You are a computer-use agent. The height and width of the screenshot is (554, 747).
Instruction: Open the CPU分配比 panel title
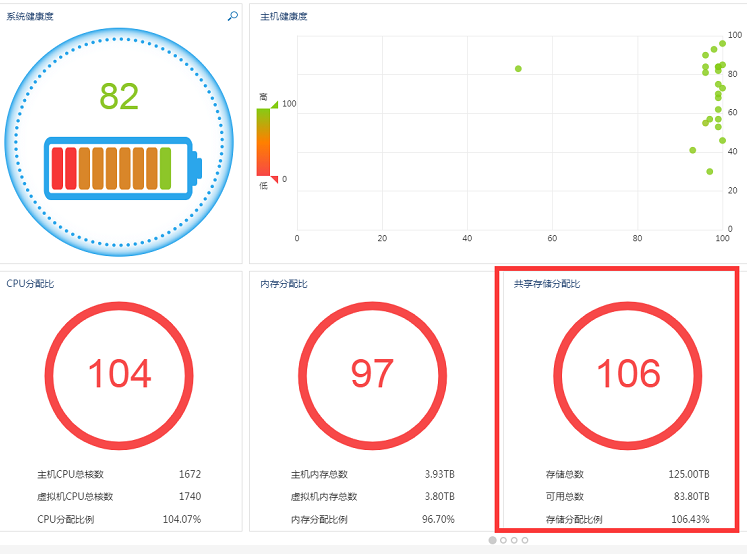[x=30, y=283]
